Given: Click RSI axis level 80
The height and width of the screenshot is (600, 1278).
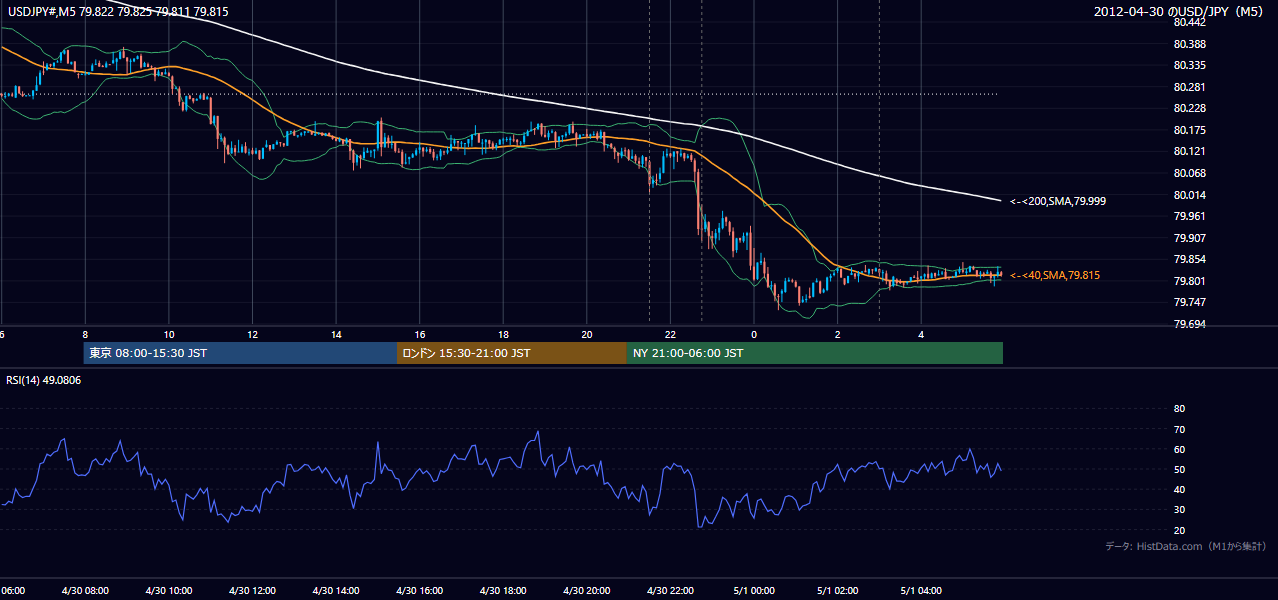Looking at the screenshot, I should [x=1179, y=409].
